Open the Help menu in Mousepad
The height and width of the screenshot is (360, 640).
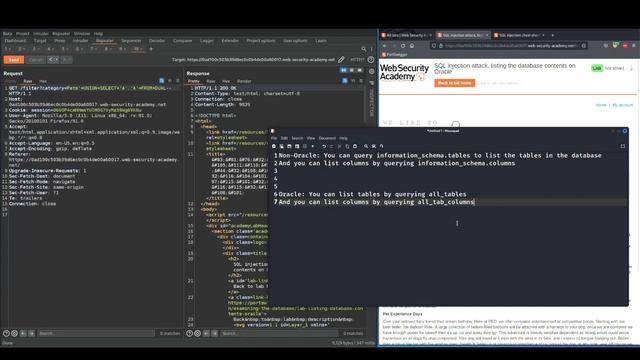pyautogui.click(x=343, y=138)
